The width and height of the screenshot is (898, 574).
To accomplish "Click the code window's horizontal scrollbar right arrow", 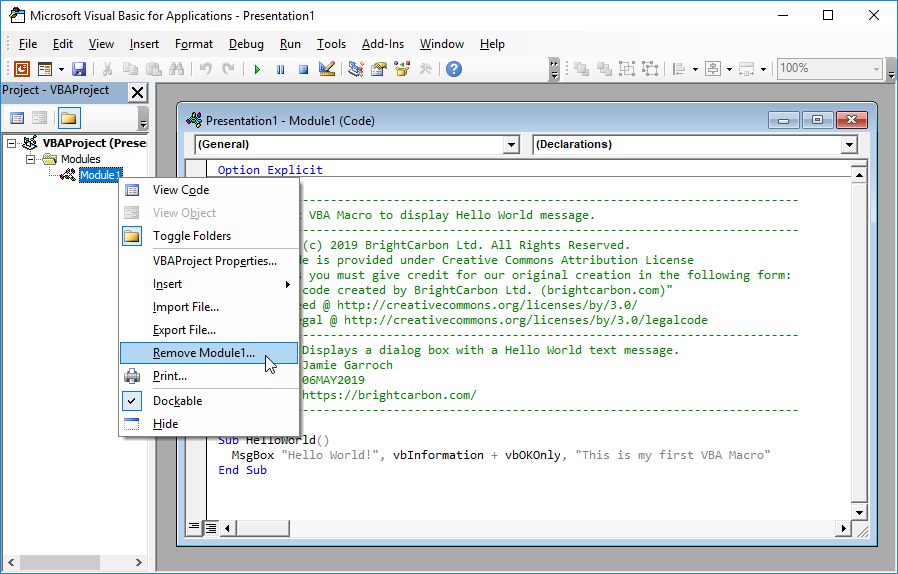I will (x=845, y=527).
